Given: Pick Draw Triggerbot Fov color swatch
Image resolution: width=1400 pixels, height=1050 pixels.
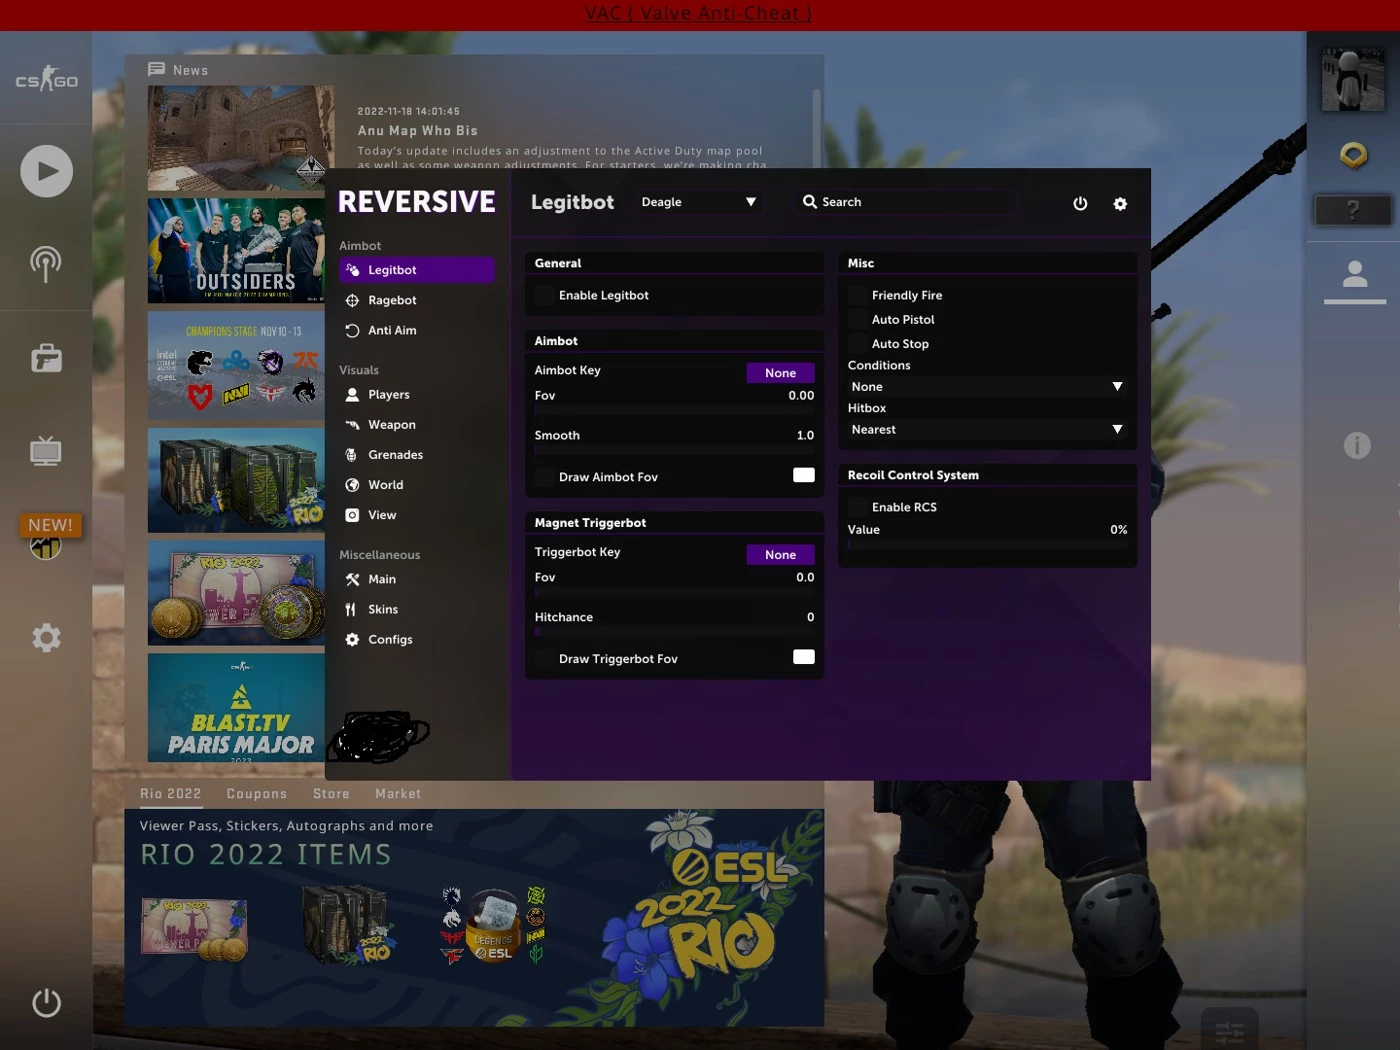Looking at the screenshot, I should [804, 657].
